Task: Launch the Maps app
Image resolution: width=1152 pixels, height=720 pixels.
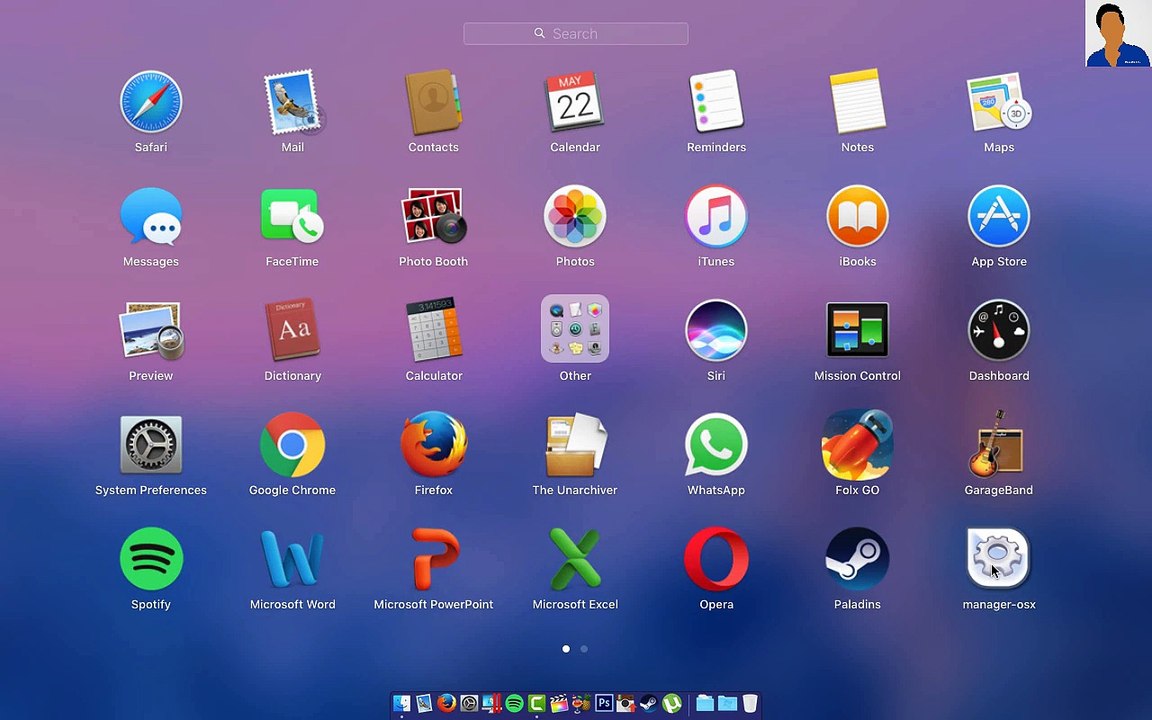Action: (x=998, y=102)
